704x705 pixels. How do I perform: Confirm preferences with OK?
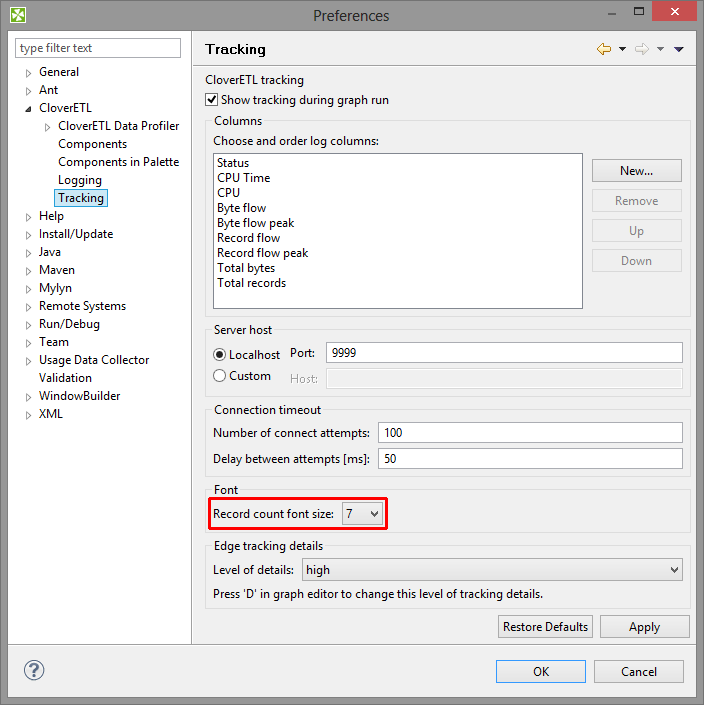[541, 671]
